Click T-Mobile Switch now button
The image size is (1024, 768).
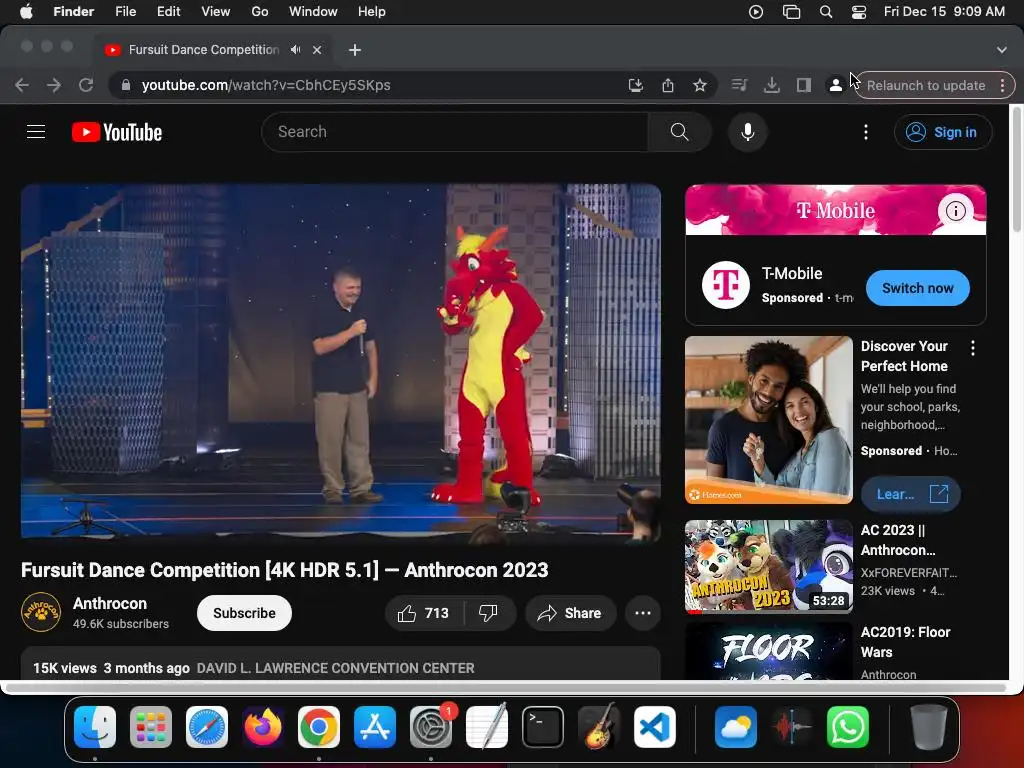coord(918,288)
